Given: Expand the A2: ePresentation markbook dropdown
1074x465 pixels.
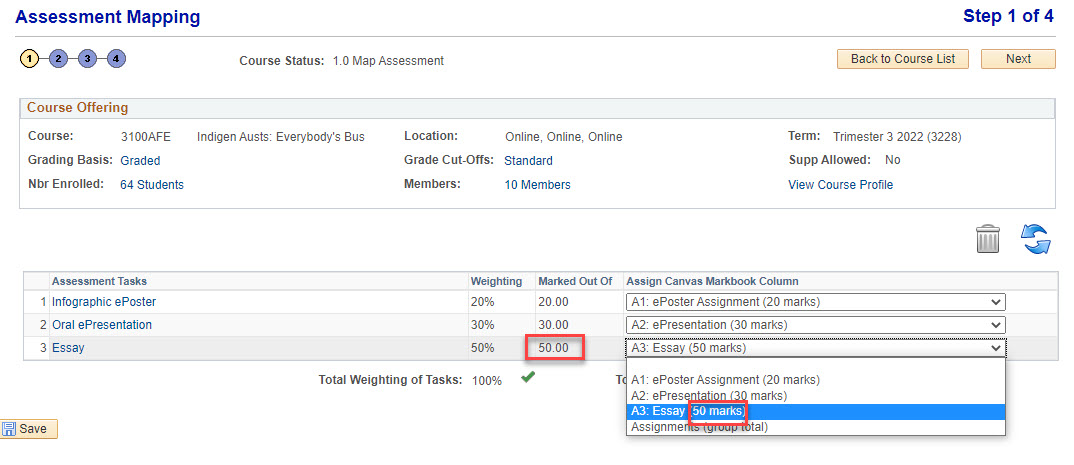Looking at the screenshot, I should point(815,325).
